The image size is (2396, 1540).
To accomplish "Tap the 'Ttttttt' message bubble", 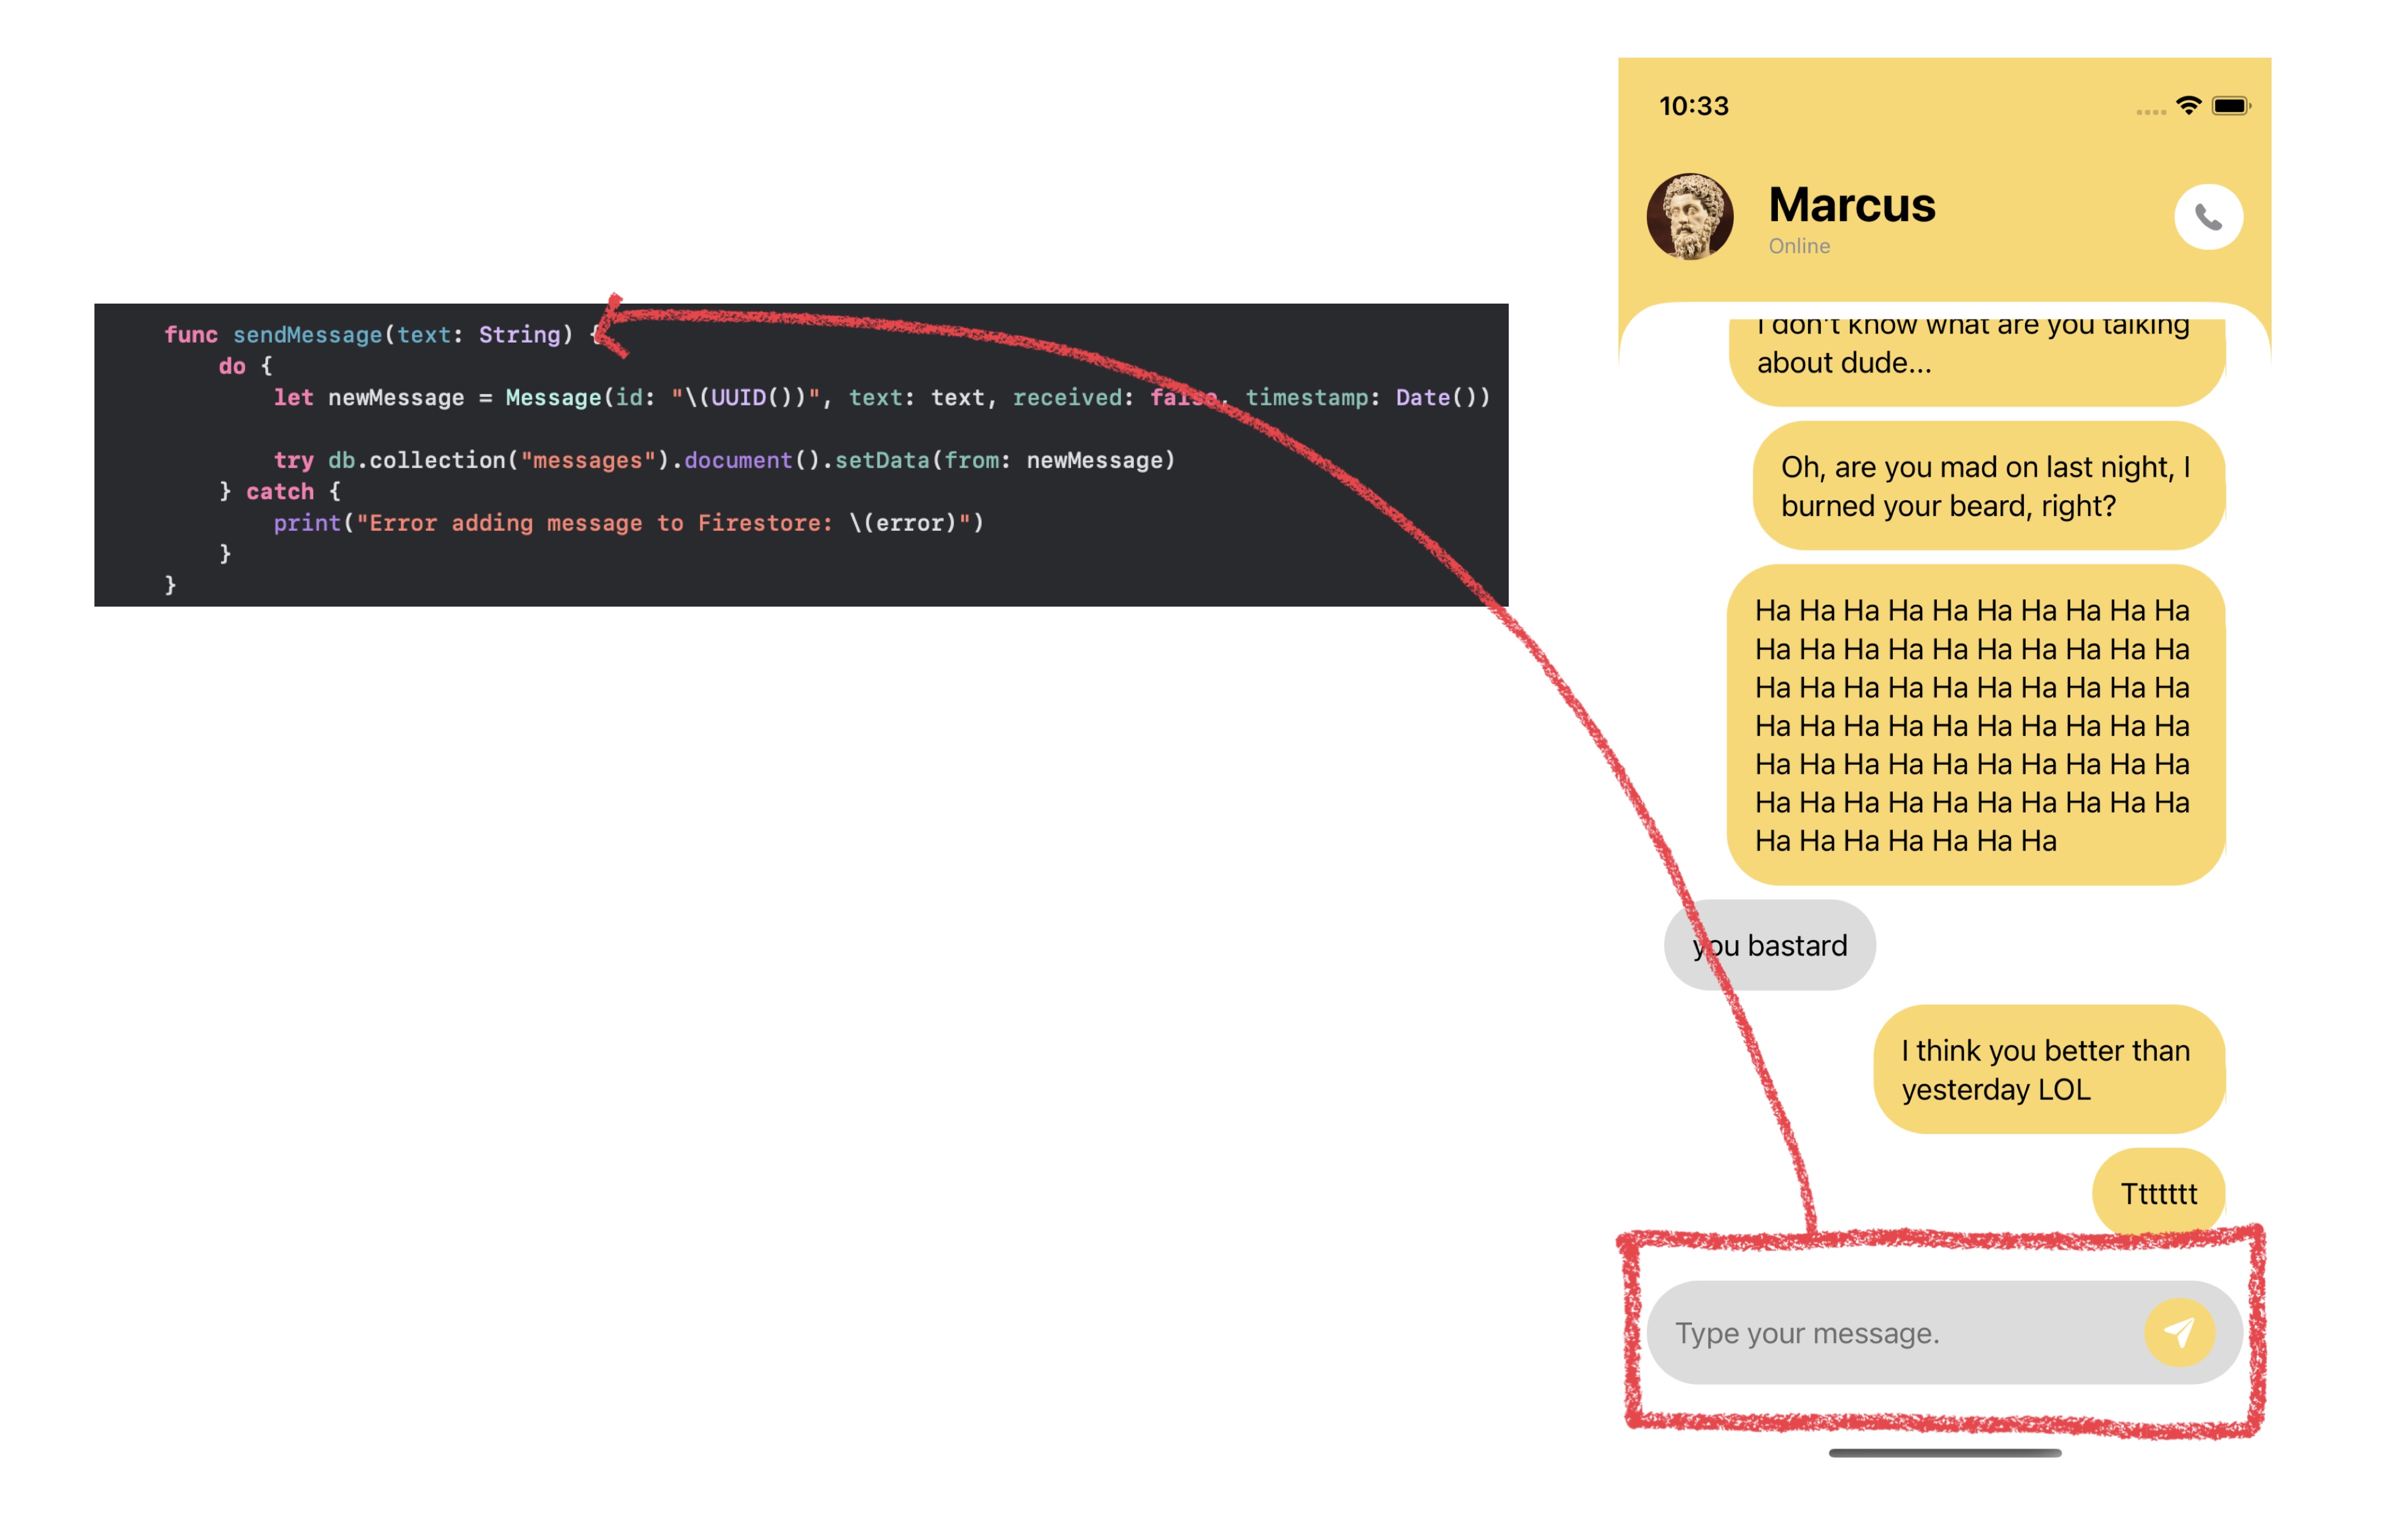I will point(2158,1193).
